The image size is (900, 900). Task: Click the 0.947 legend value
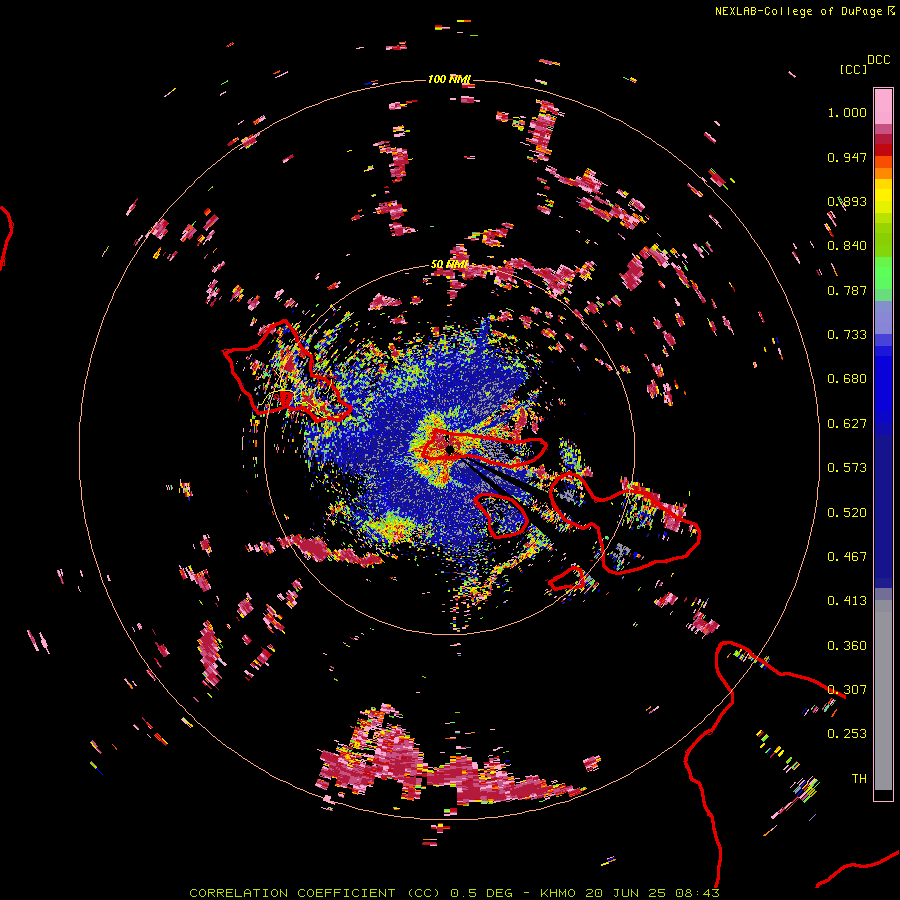[x=847, y=157]
